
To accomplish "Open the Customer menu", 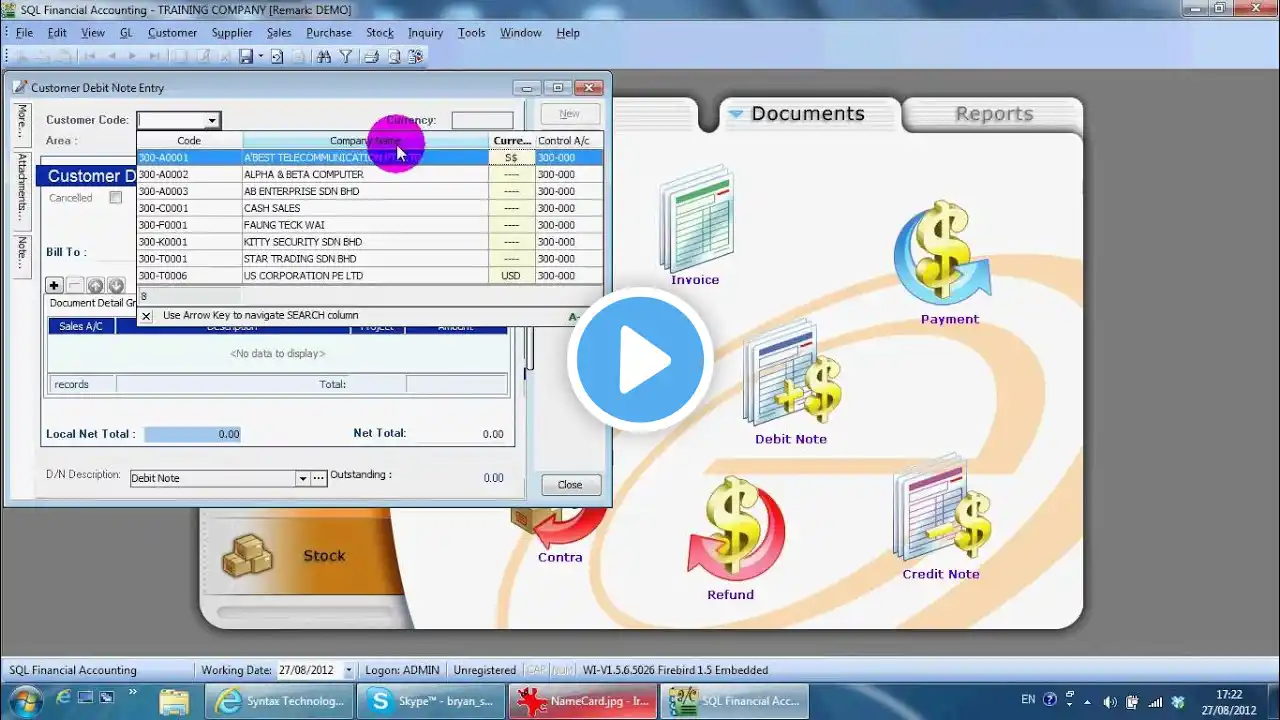I will (172, 33).
